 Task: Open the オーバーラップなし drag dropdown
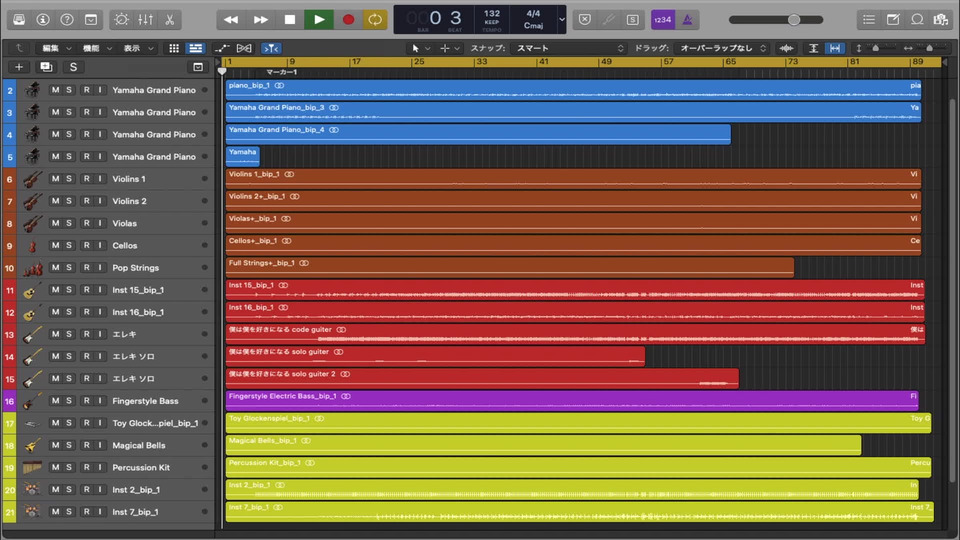pyautogui.click(x=722, y=48)
